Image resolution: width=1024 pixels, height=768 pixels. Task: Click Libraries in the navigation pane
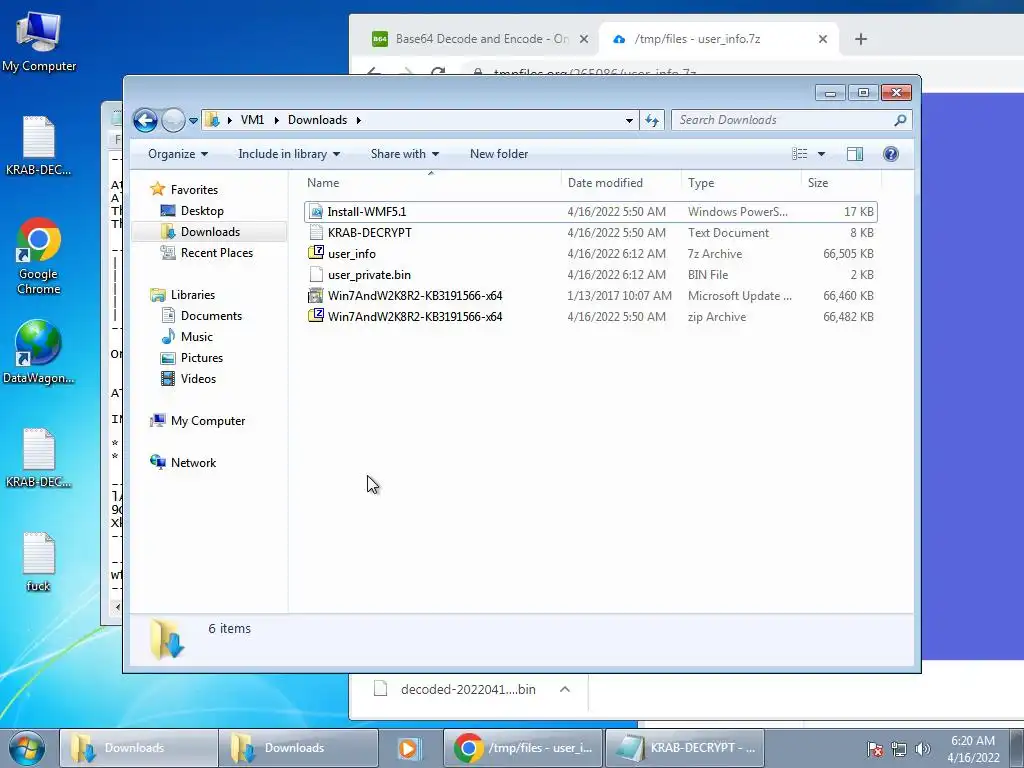(193, 295)
